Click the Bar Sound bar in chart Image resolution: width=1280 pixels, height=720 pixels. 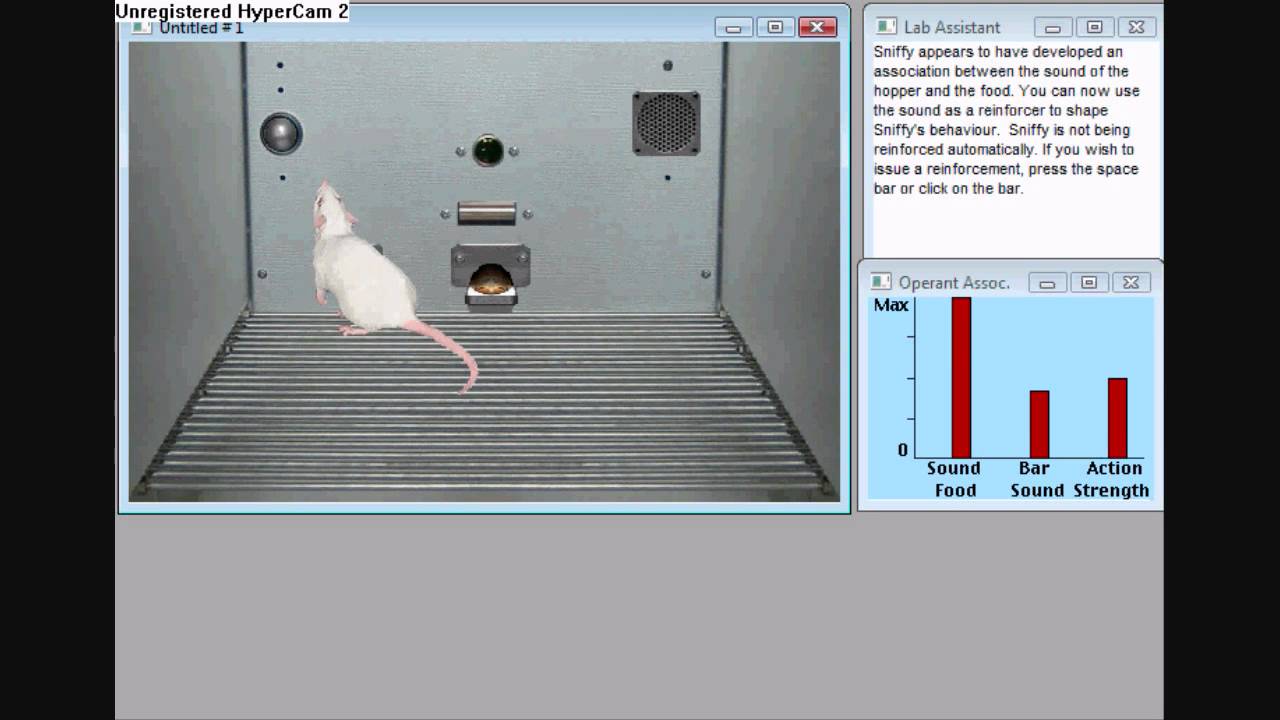1039,424
